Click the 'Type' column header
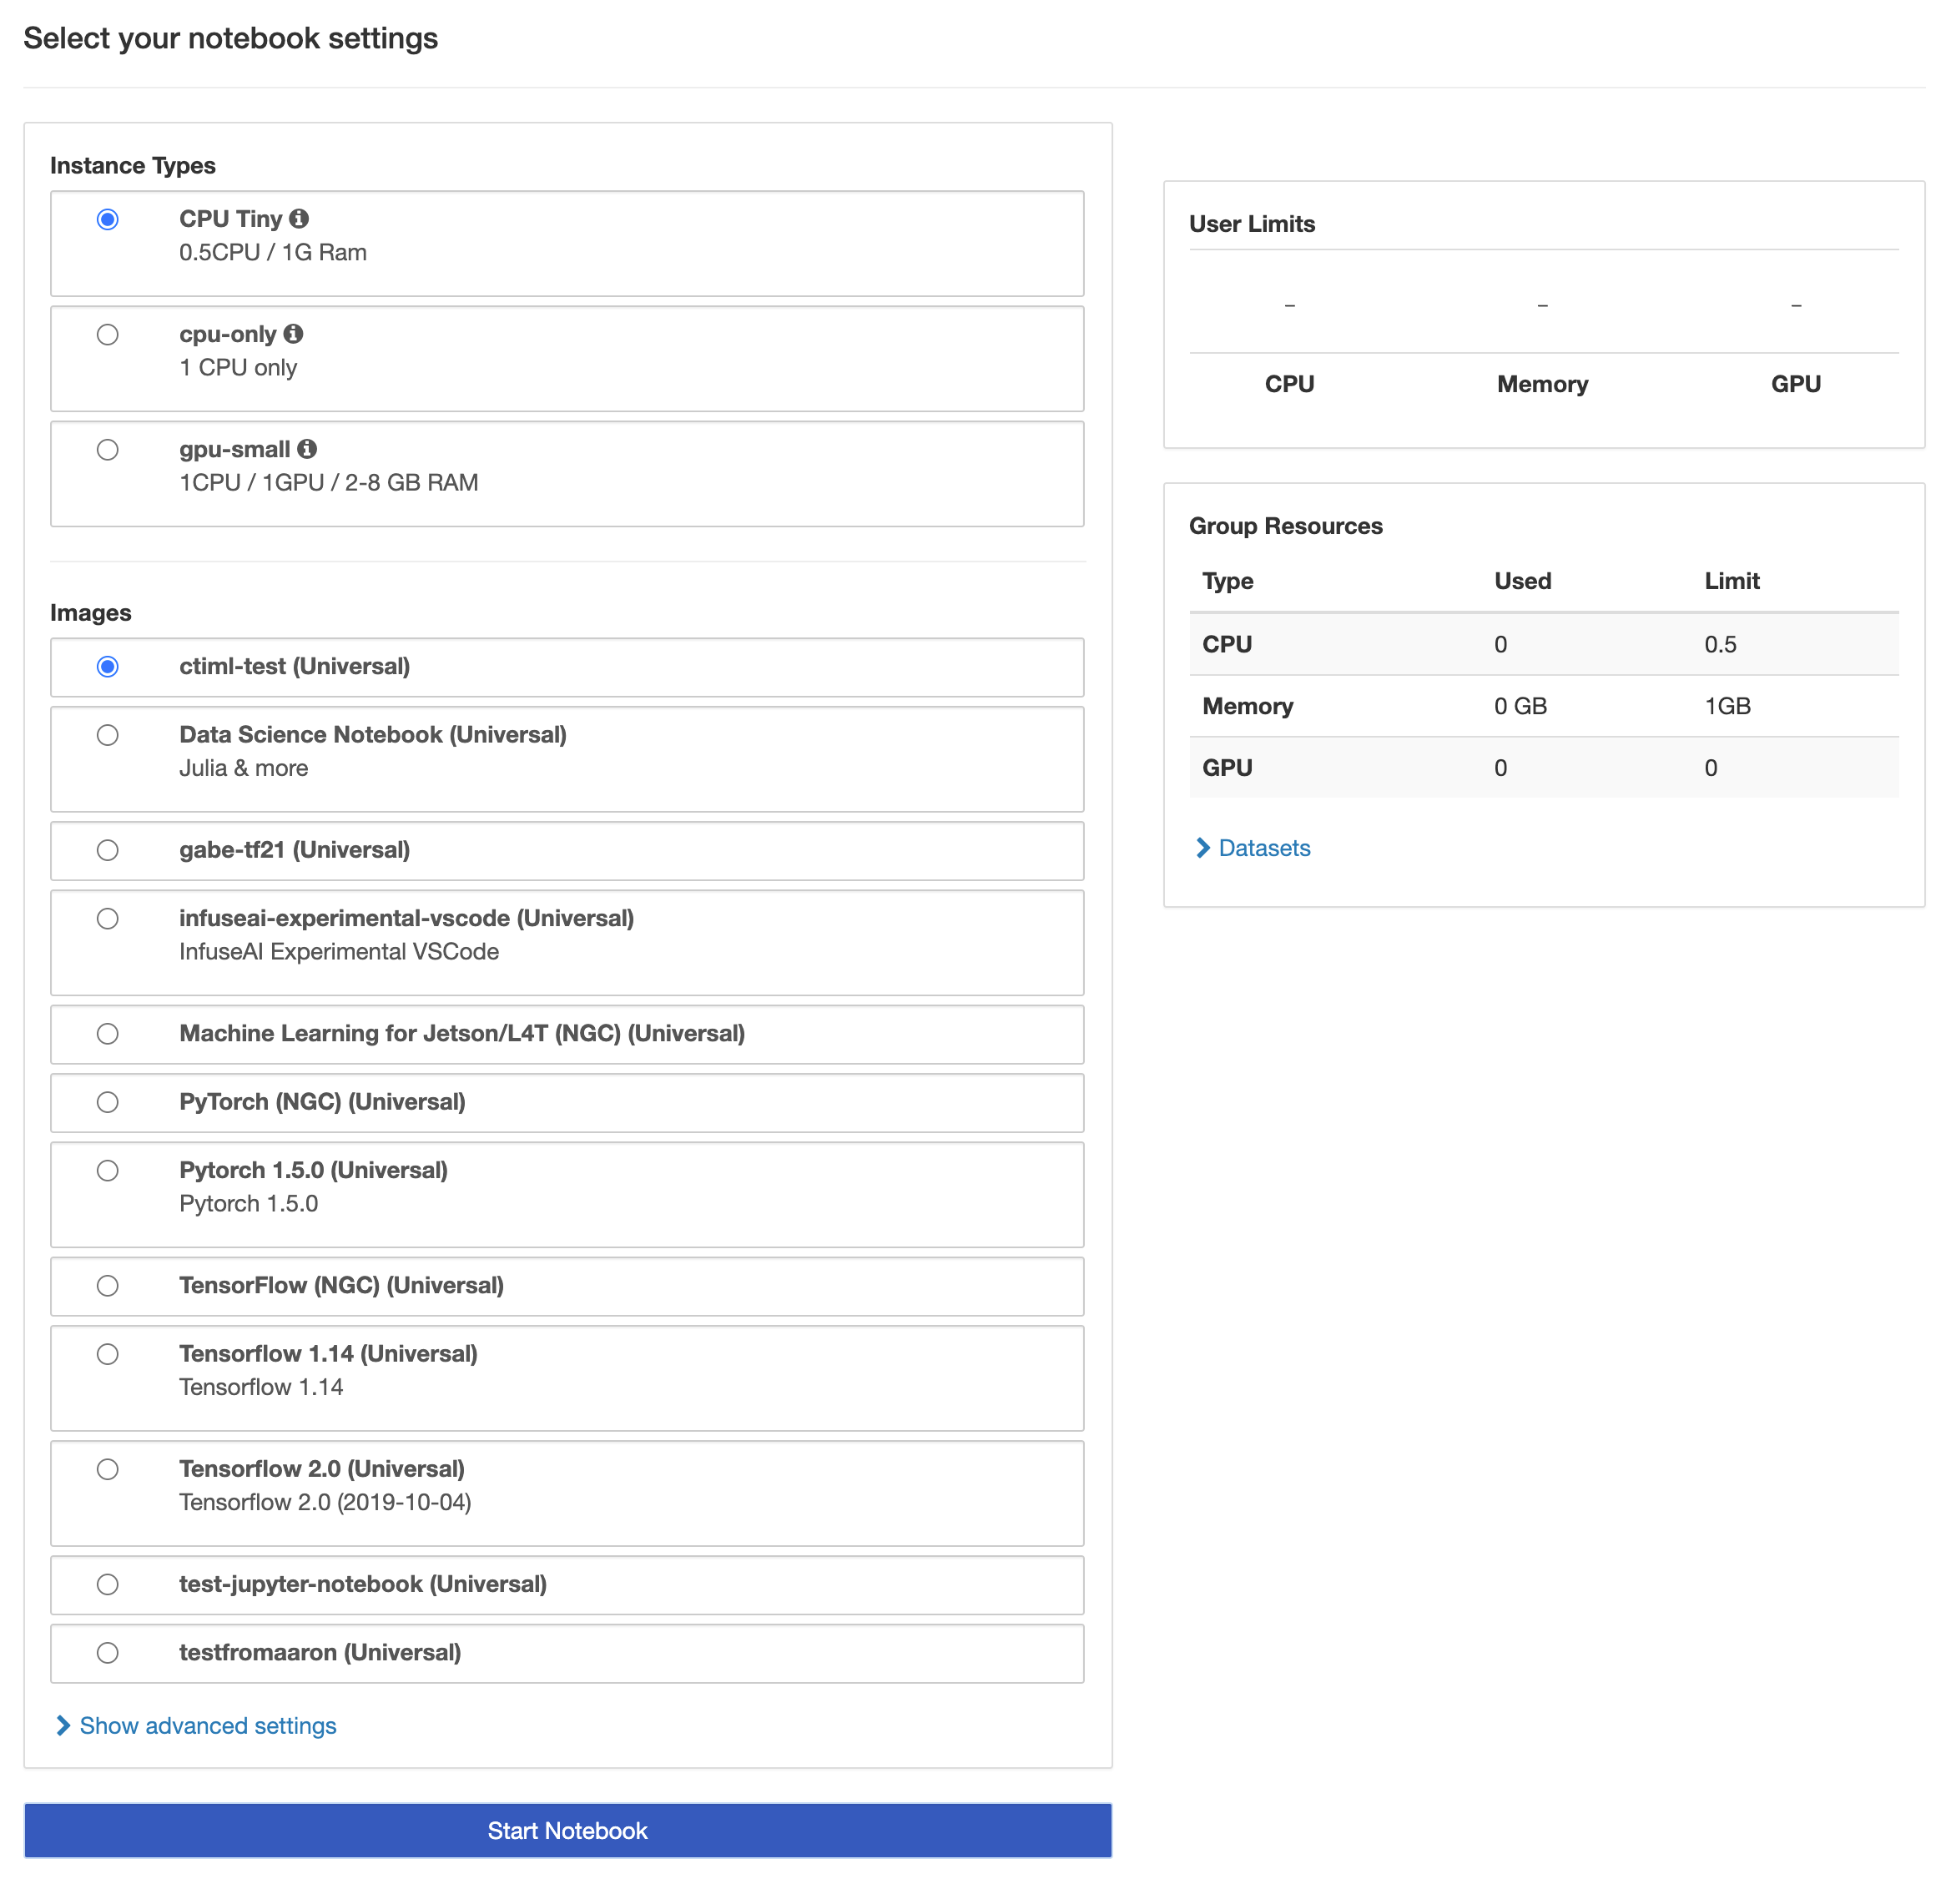Viewport: 1956px width, 1904px height. (x=1227, y=581)
